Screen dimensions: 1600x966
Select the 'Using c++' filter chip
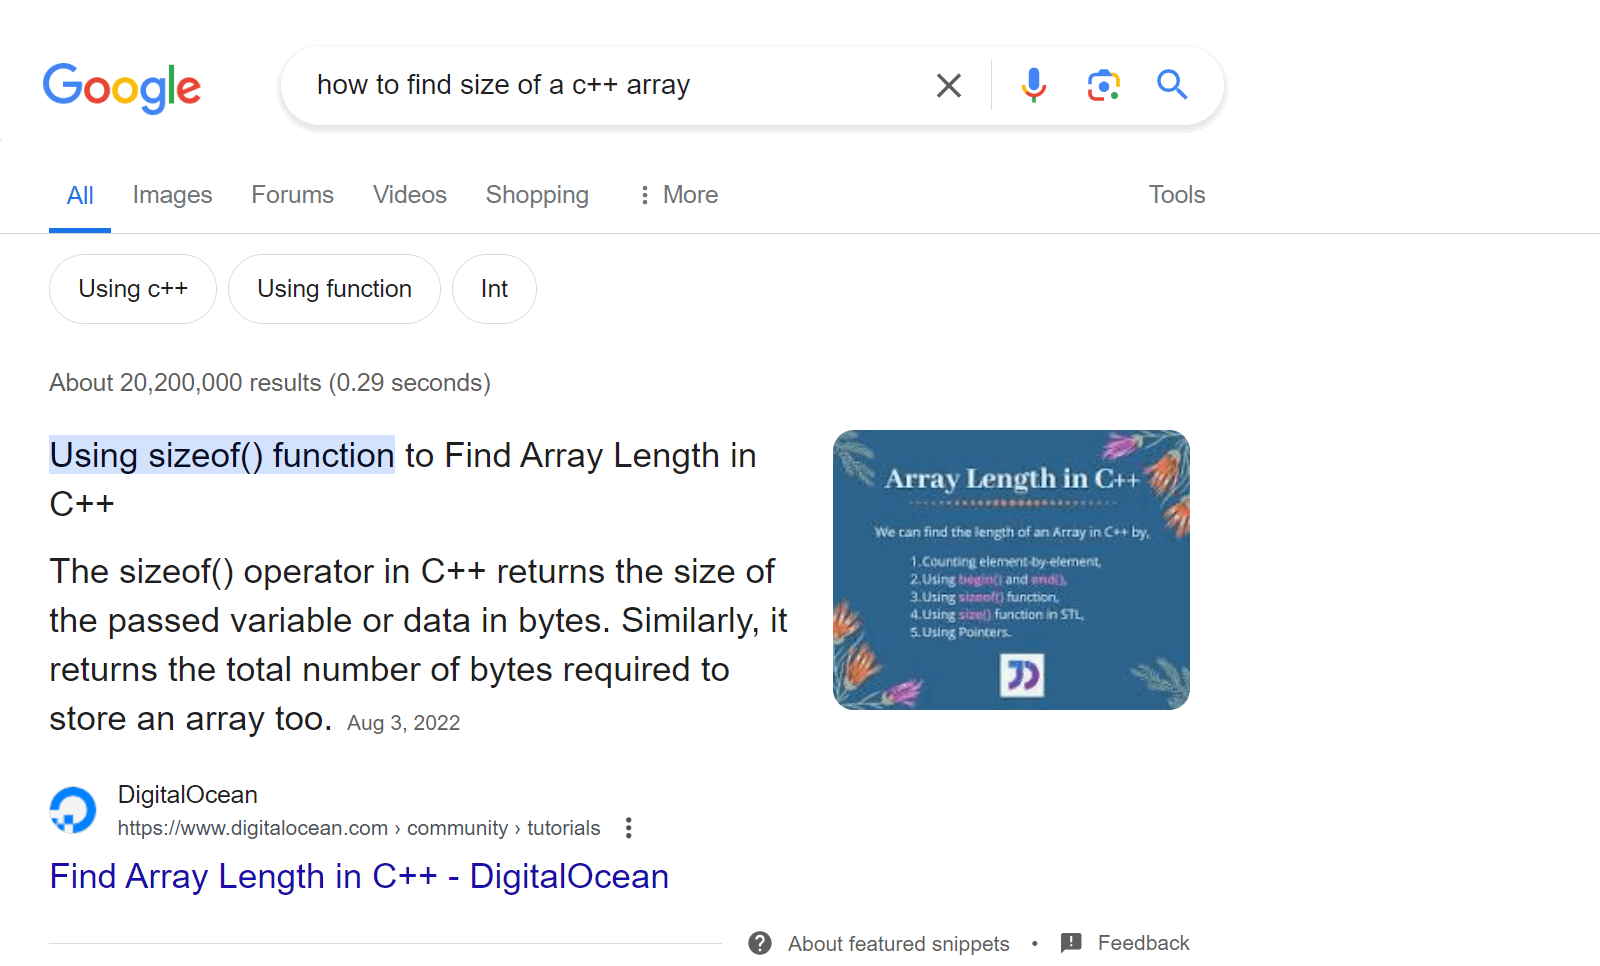click(132, 289)
